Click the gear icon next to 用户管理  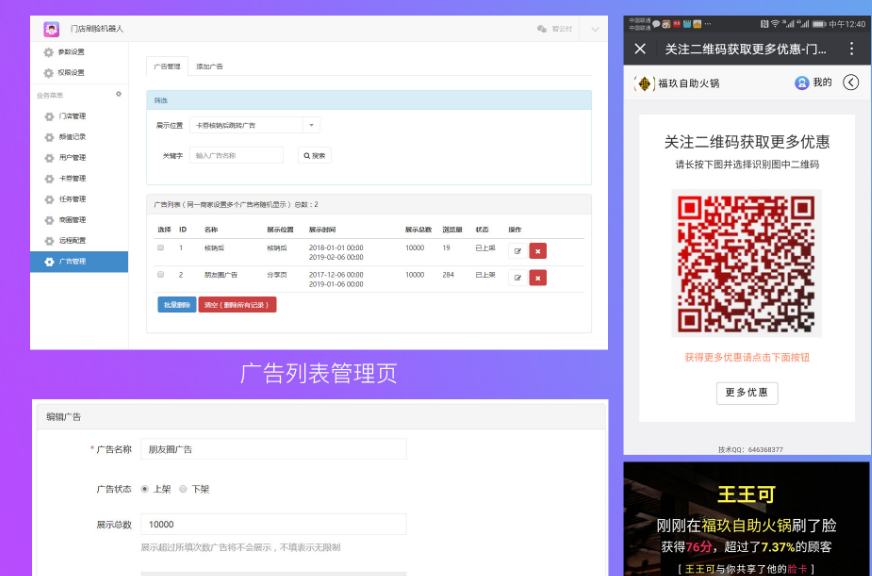(49, 158)
